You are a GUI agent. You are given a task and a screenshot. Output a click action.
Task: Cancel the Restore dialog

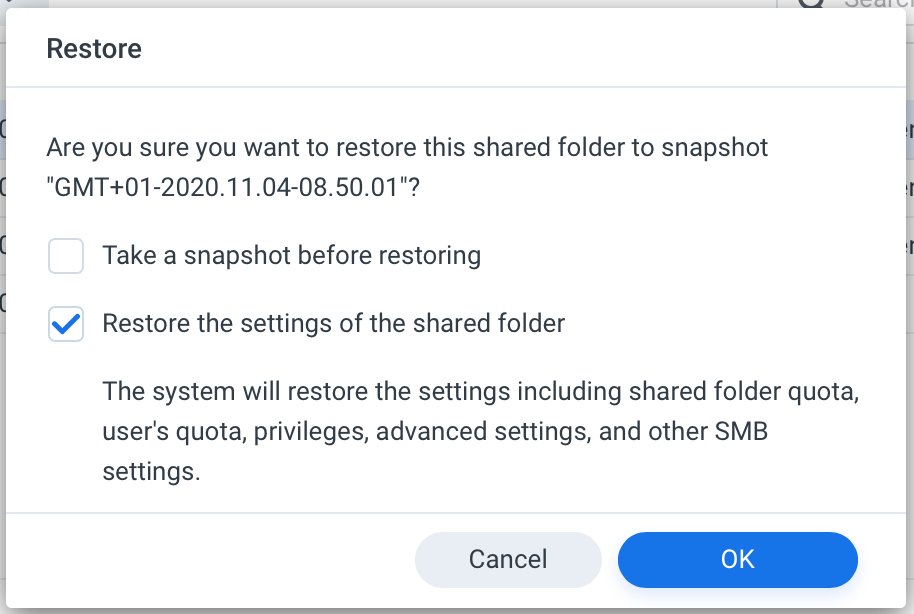508,559
